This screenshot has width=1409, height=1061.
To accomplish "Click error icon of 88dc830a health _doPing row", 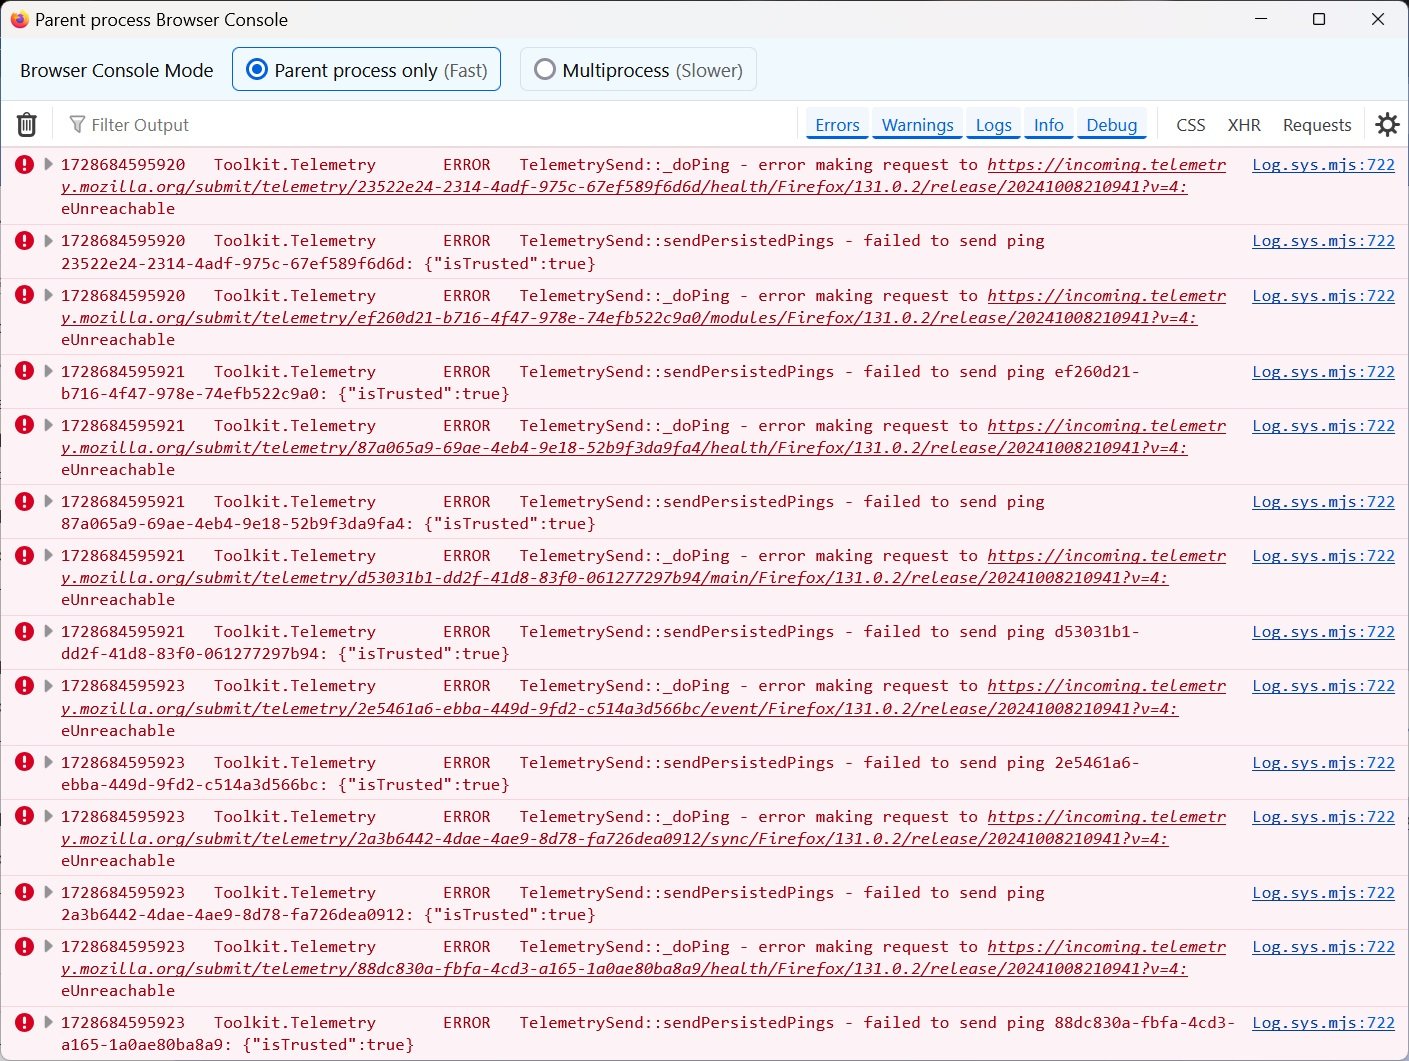I will click(24, 946).
